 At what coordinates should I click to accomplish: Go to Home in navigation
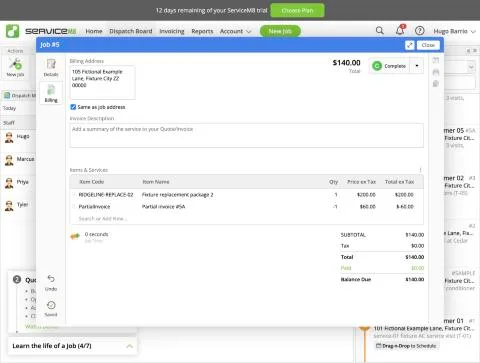pyautogui.click(x=94, y=31)
